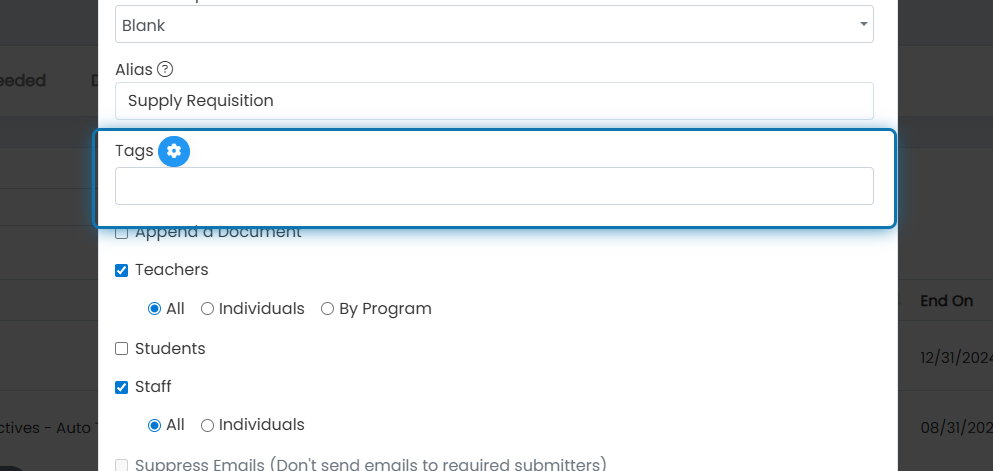Choose Individuals radio under Teachers
This screenshot has height=471, width=993.
pos(207,309)
